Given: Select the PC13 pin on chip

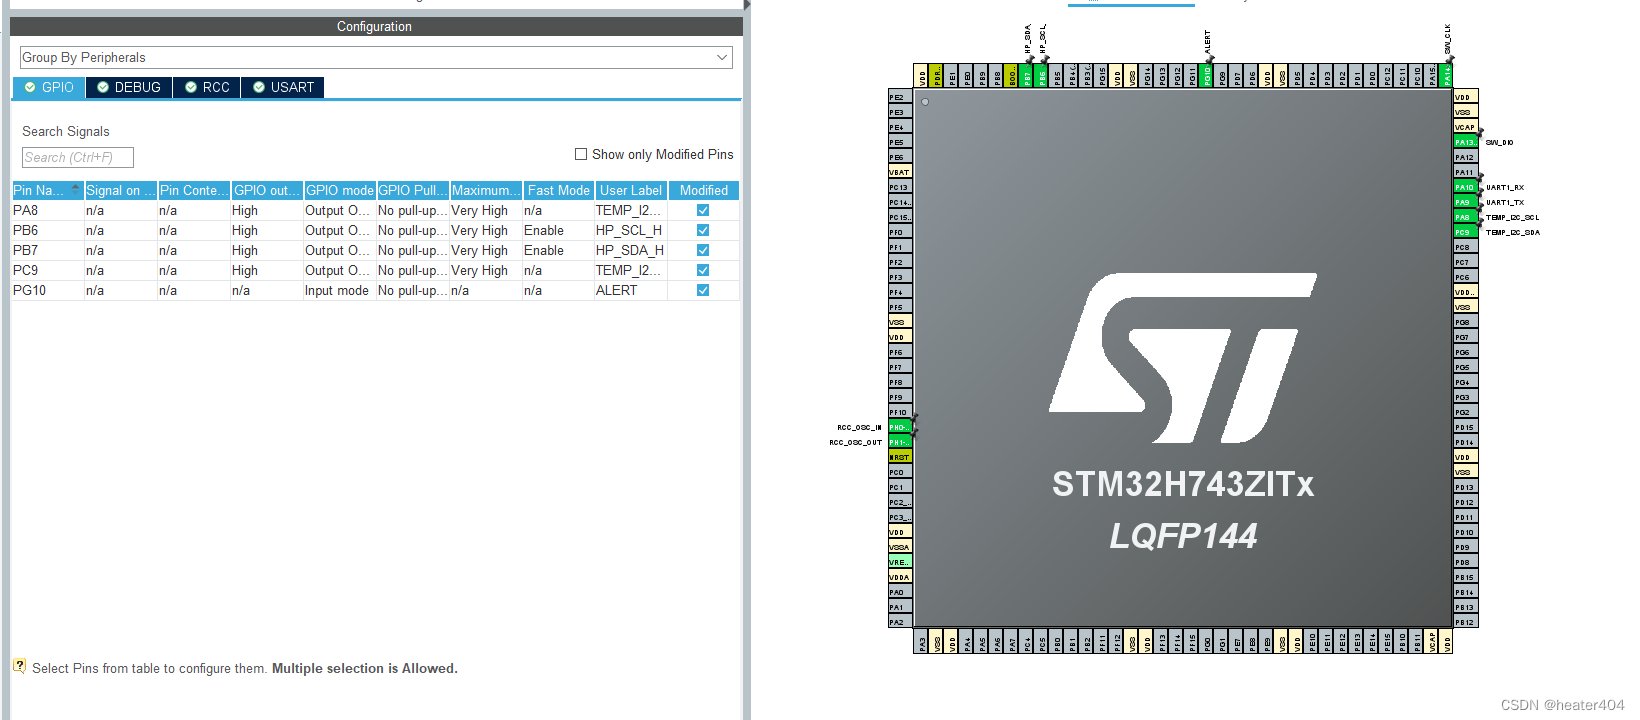Looking at the screenshot, I should [900, 187].
